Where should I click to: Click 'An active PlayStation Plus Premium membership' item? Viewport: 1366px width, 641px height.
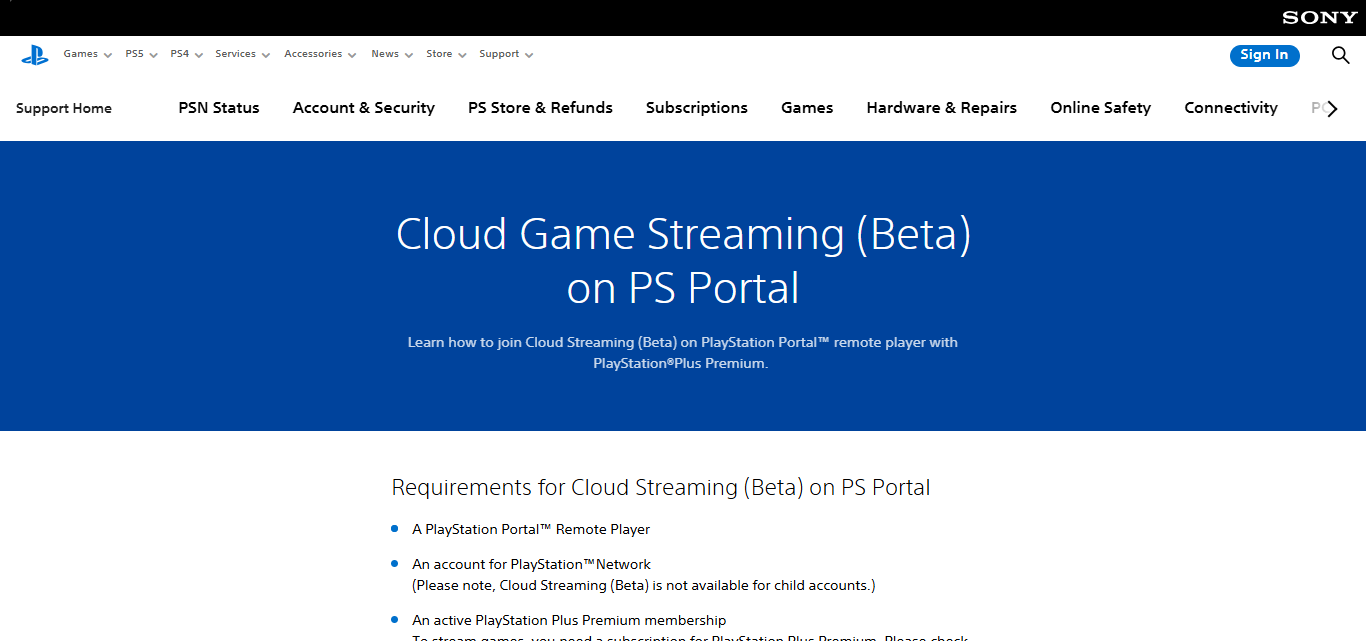(569, 621)
